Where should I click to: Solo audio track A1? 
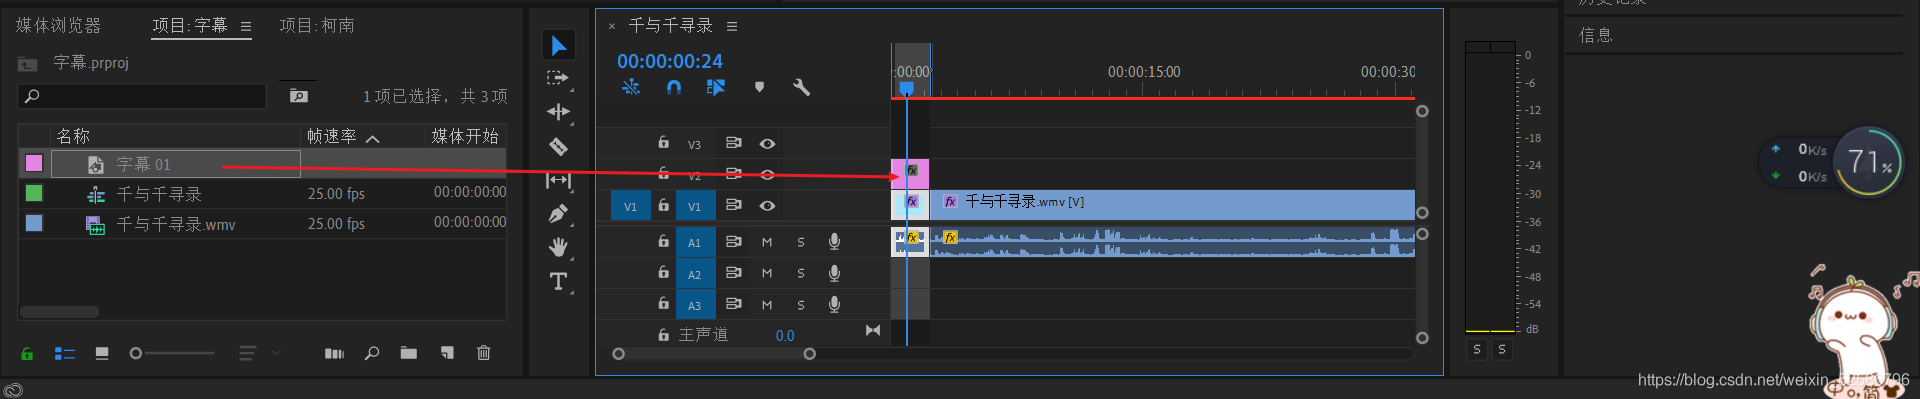point(801,242)
